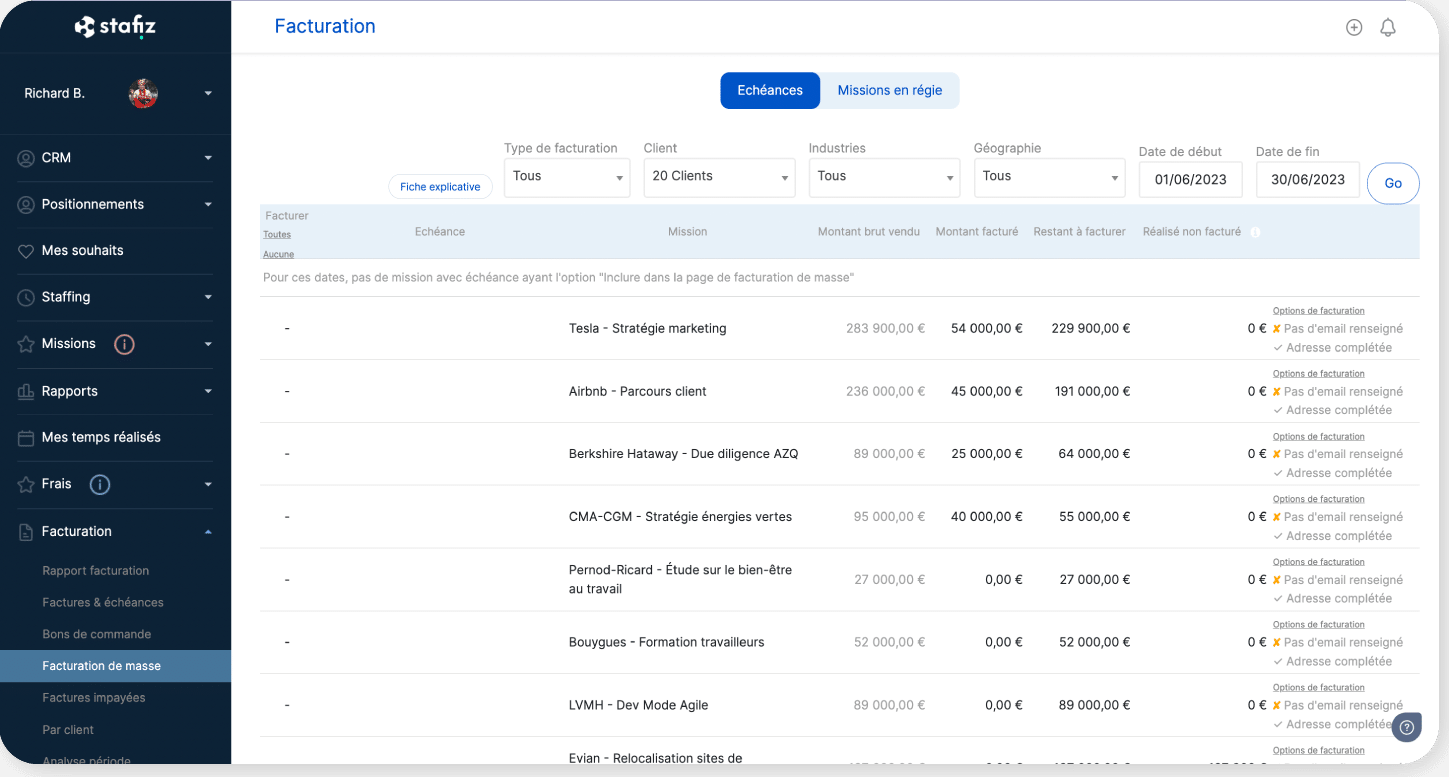Image resolution: width=1449 pixels, height=777 pixels.
Task: Open Bons de commande submenu item
Action: click(97, 635)
